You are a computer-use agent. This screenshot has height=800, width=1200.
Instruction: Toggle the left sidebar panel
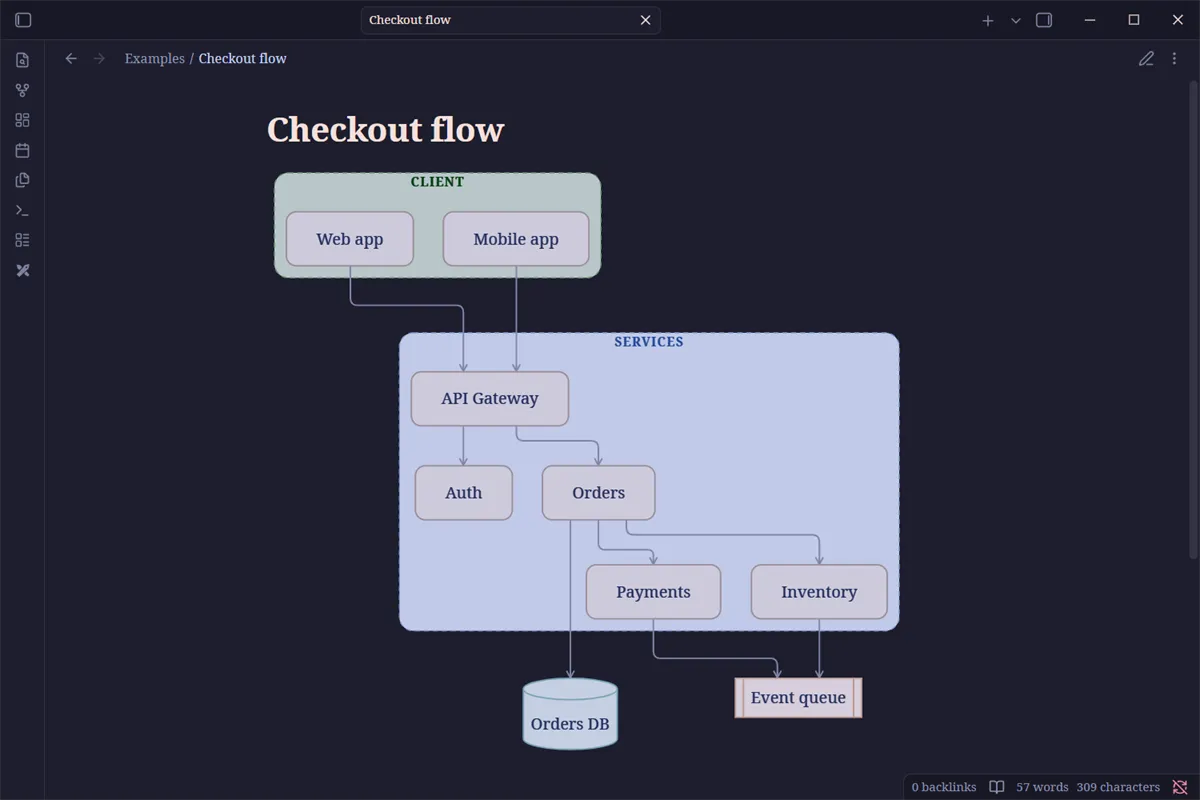pos(23,20)
